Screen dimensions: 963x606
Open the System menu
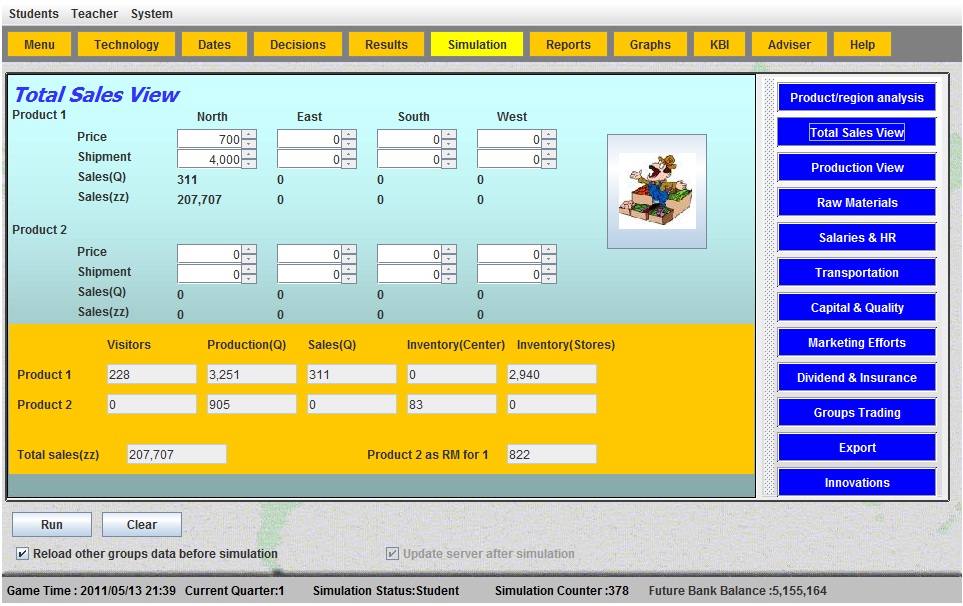[151, 14]
